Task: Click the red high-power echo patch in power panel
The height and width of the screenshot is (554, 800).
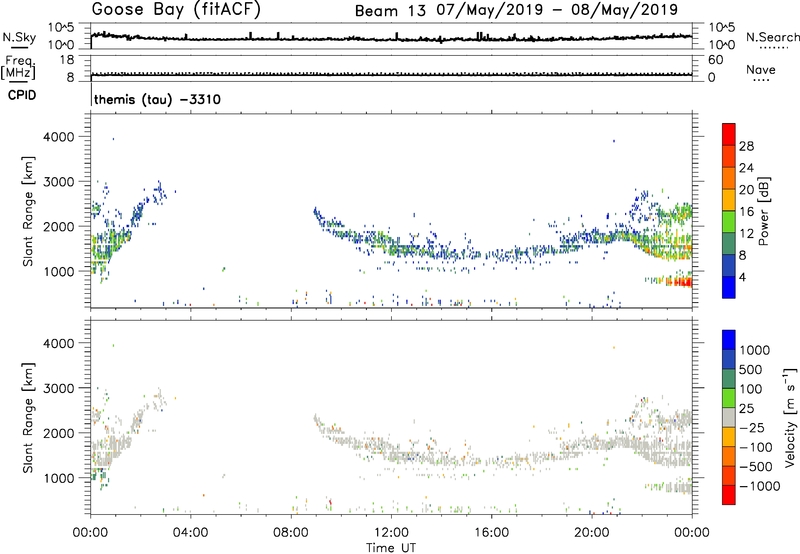Action: [x=680, y=282]
